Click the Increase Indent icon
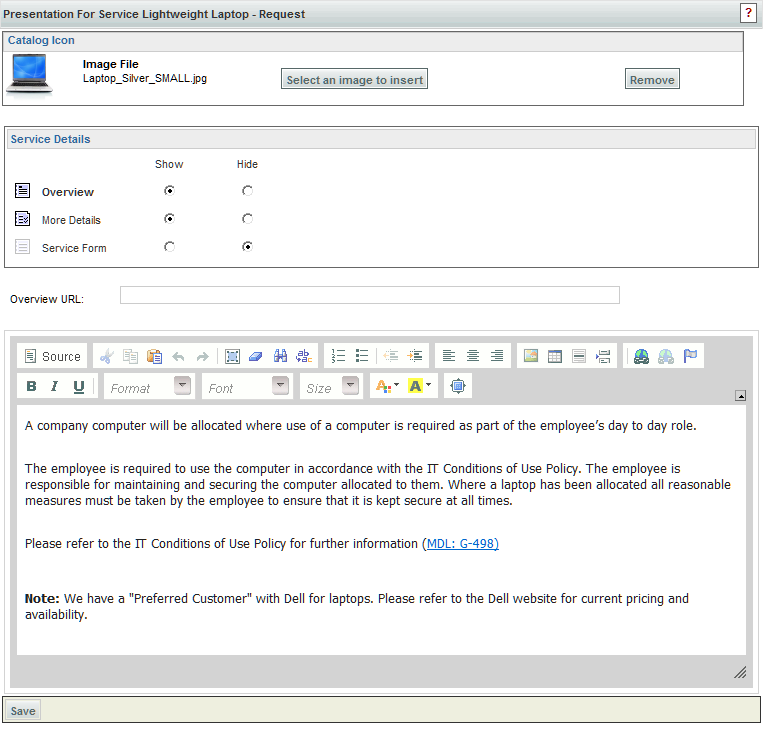This screenshot has width=763, height=731. 415,356
